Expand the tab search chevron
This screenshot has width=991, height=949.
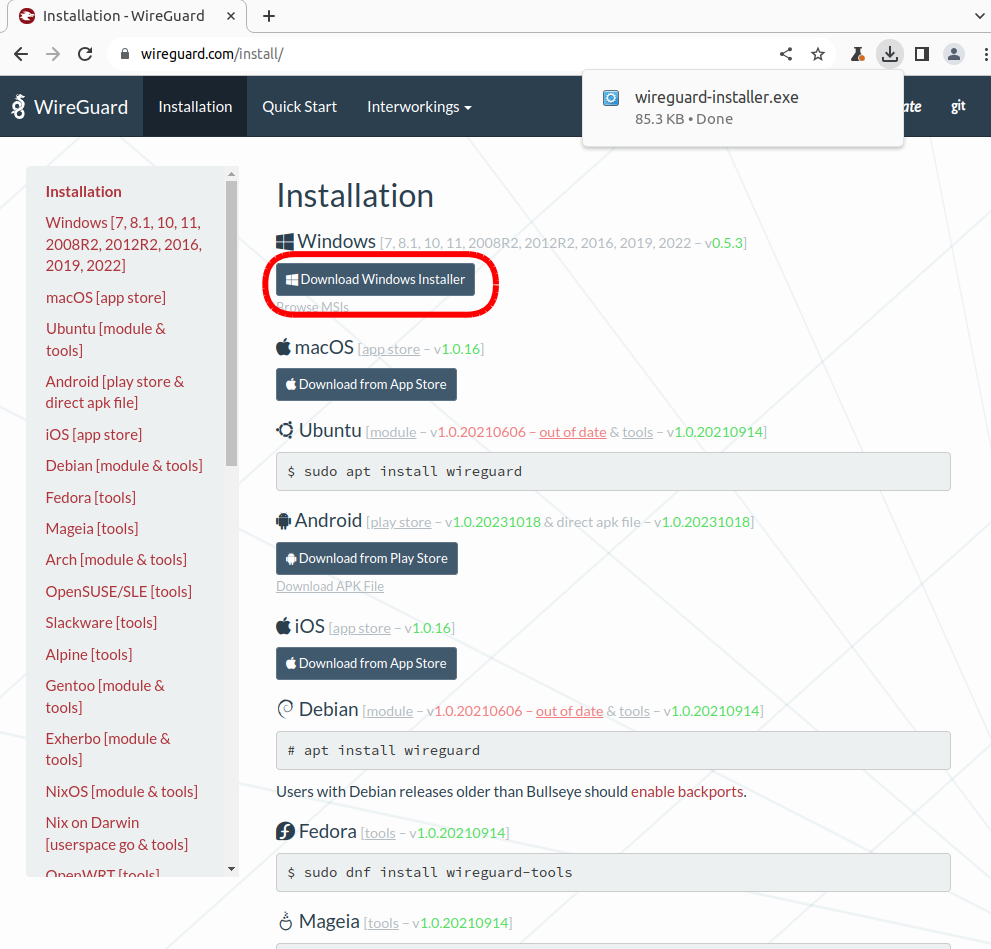click(x=978, y=16)
